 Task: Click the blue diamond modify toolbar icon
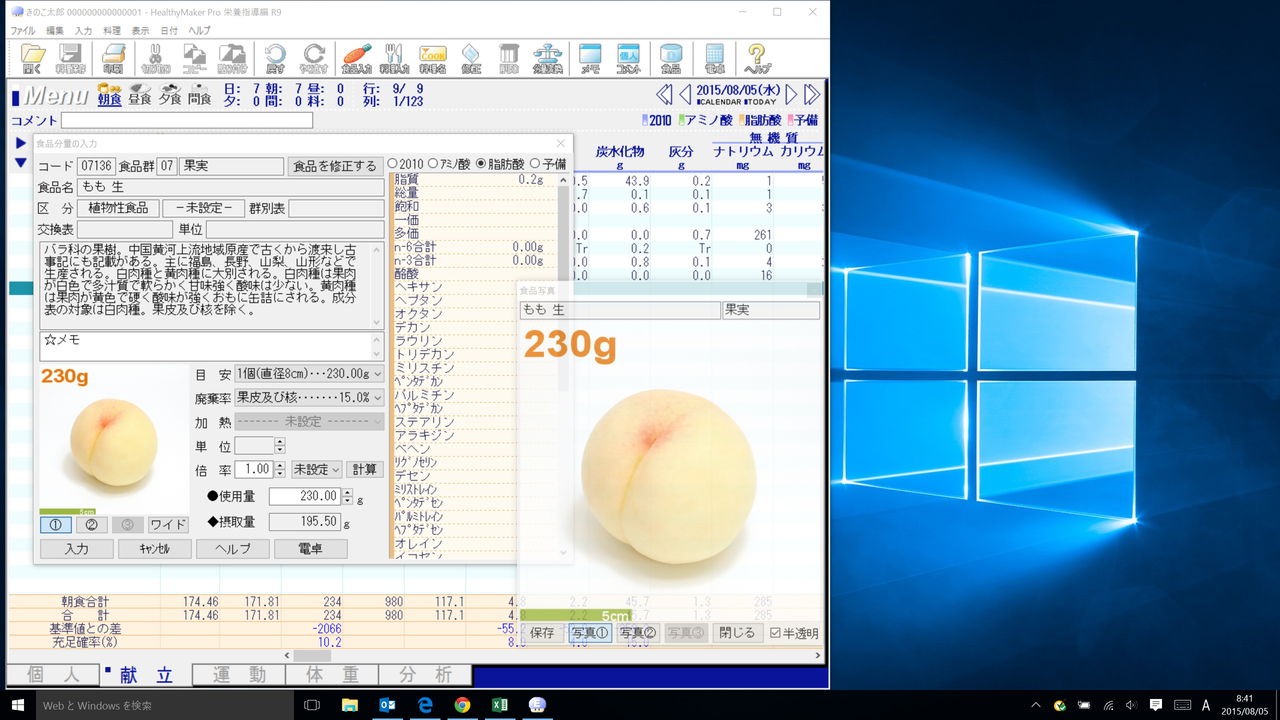coord(471,59)
